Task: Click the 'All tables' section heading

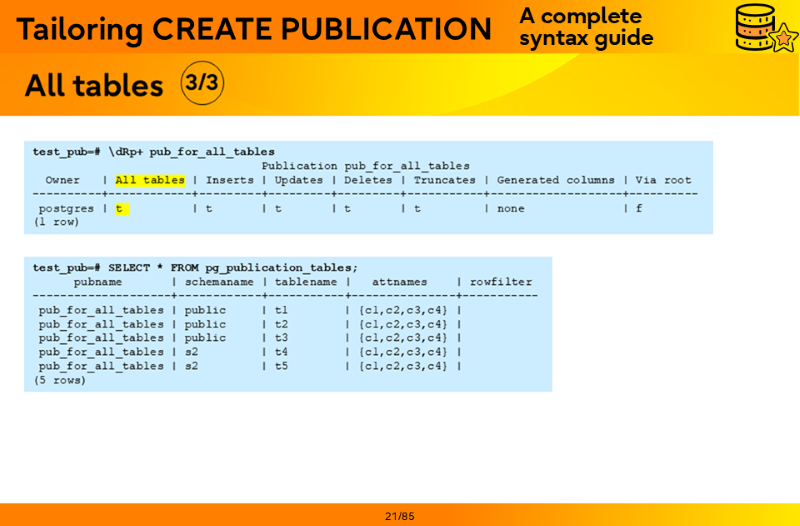Action: 94,86
